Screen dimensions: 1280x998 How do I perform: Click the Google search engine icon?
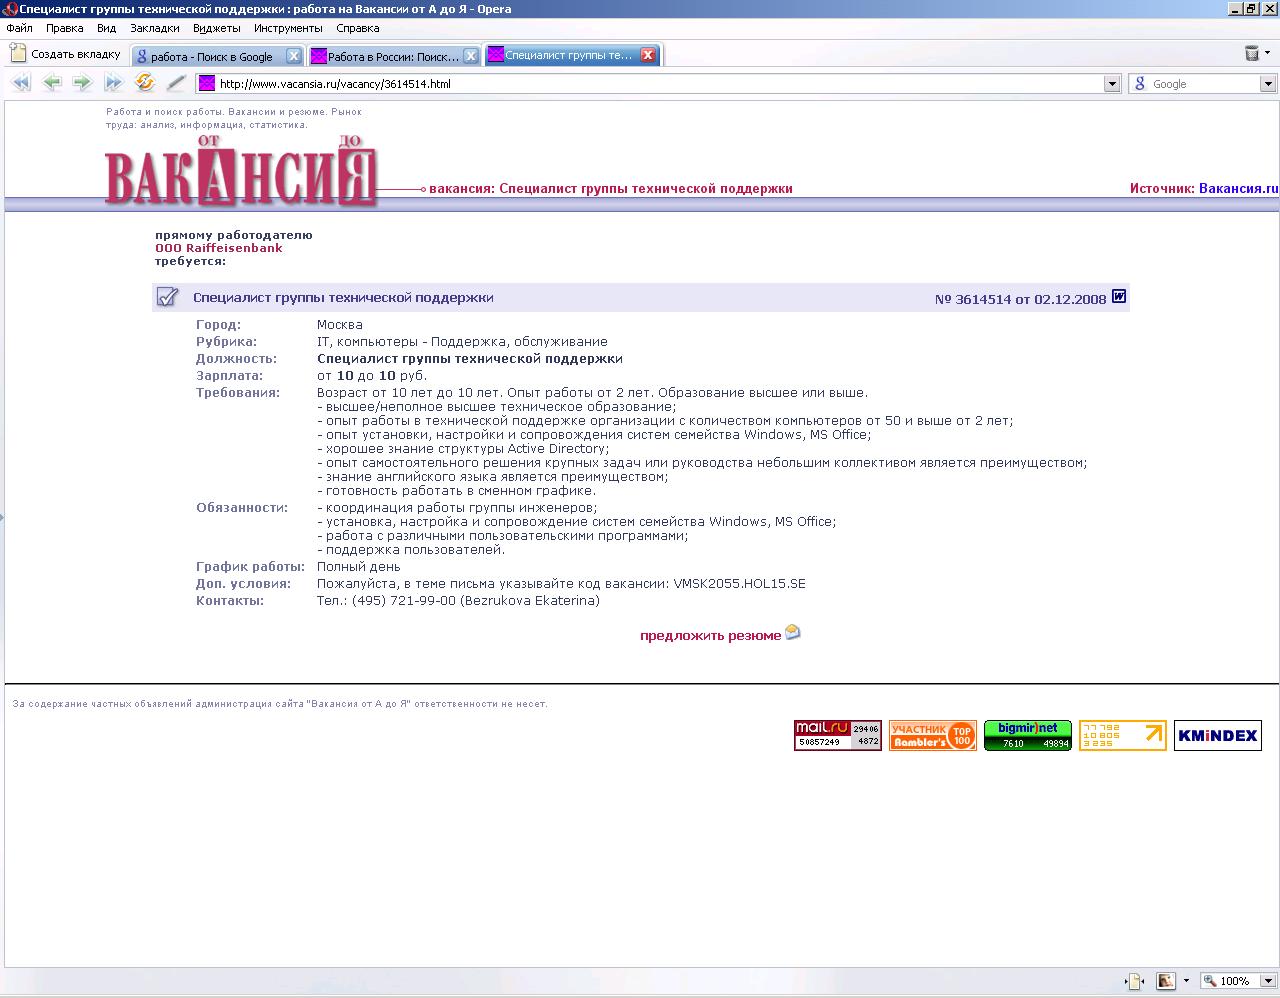(x=1140, y=84)
